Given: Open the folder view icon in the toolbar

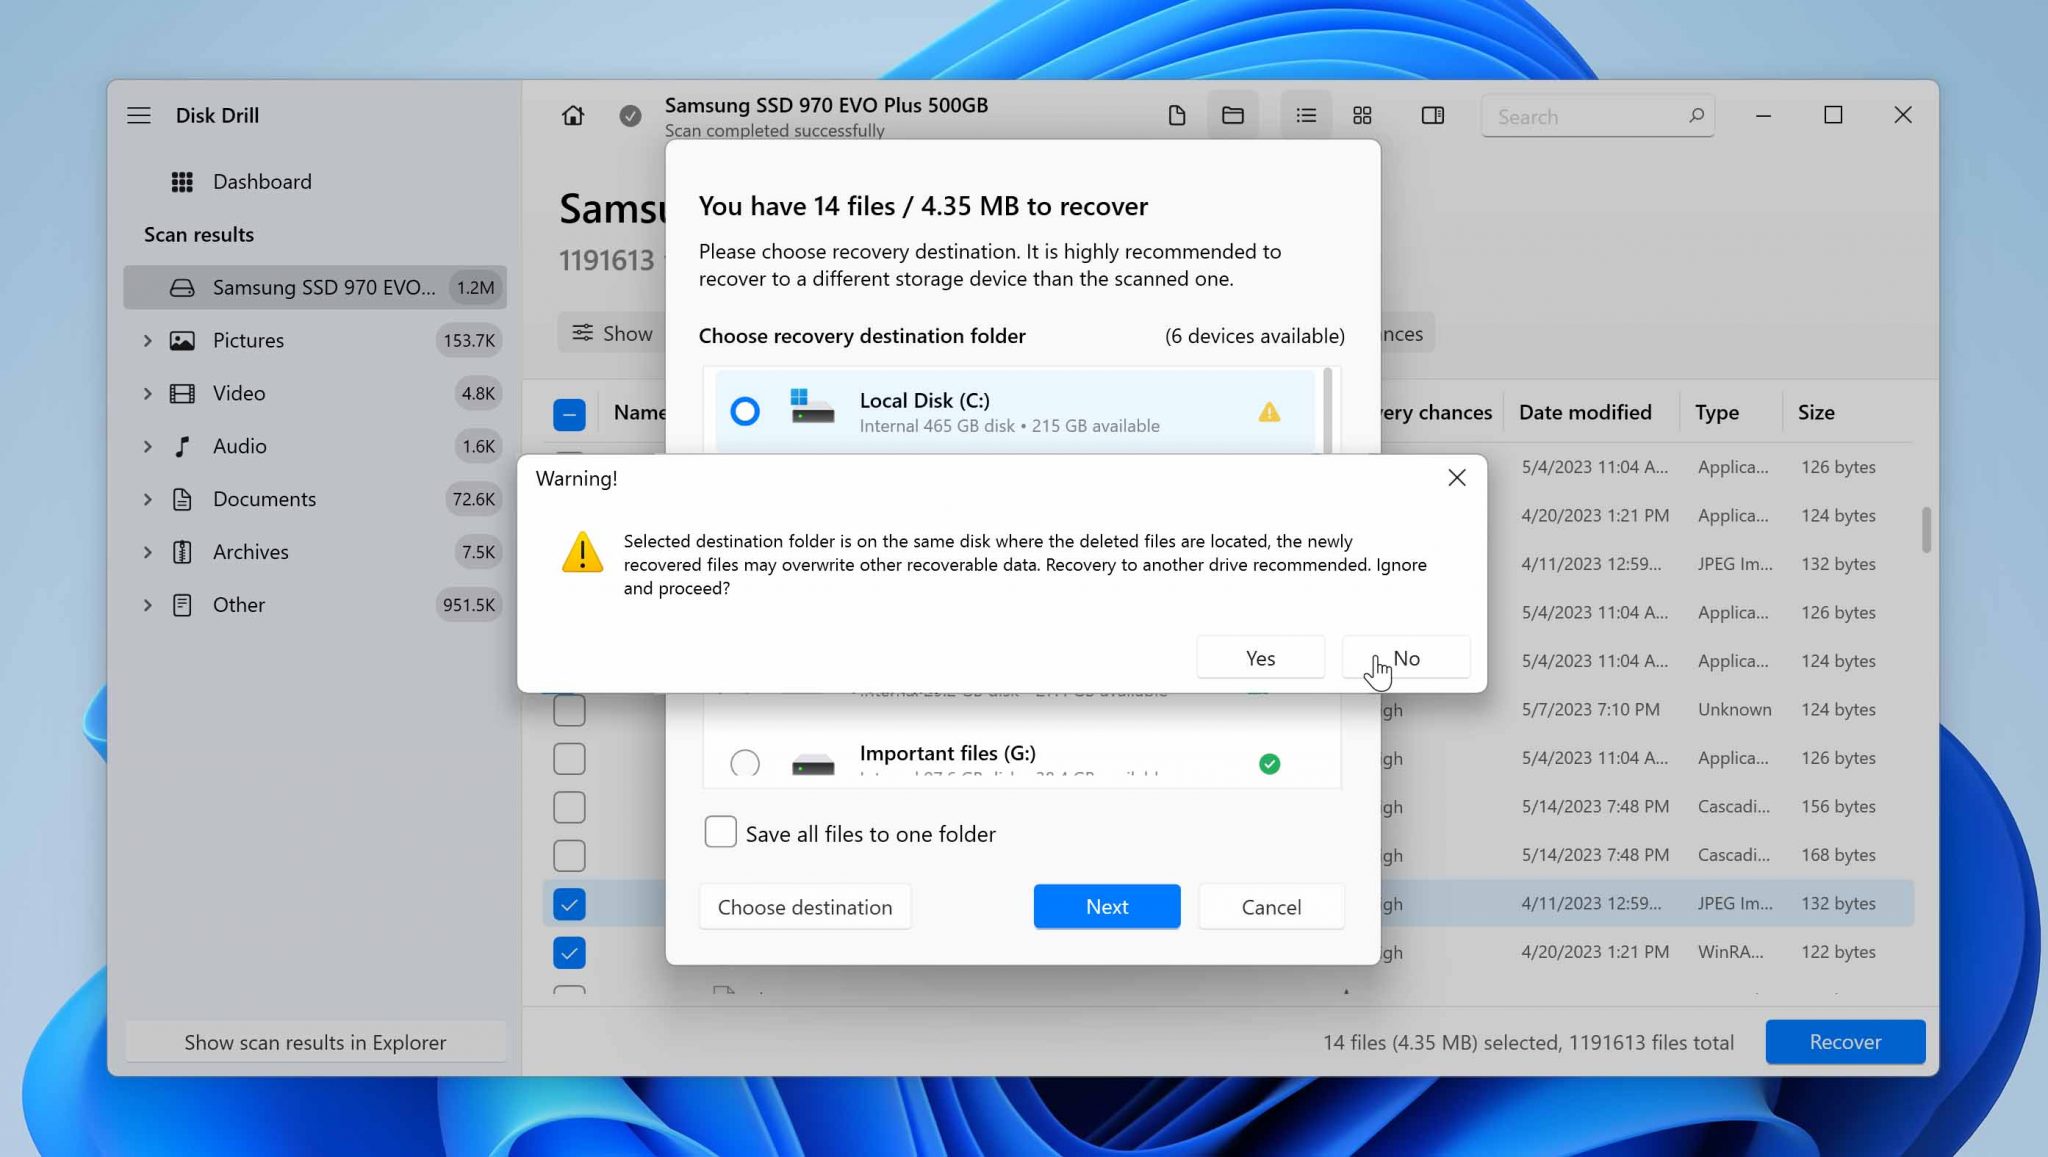Looking at the screenshot, I should (x=1232, y=115).
